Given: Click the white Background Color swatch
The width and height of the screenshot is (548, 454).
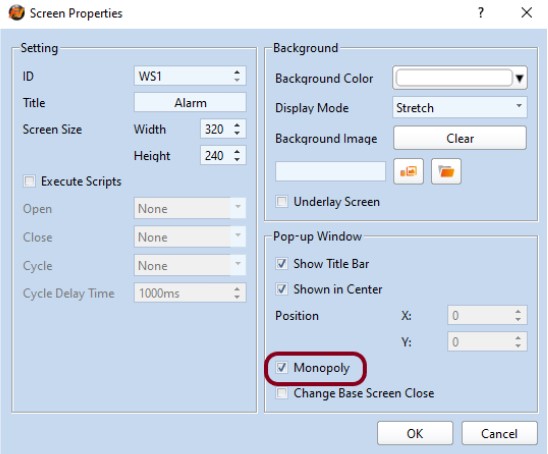Looking at the screenshot, I should point(454,78).
